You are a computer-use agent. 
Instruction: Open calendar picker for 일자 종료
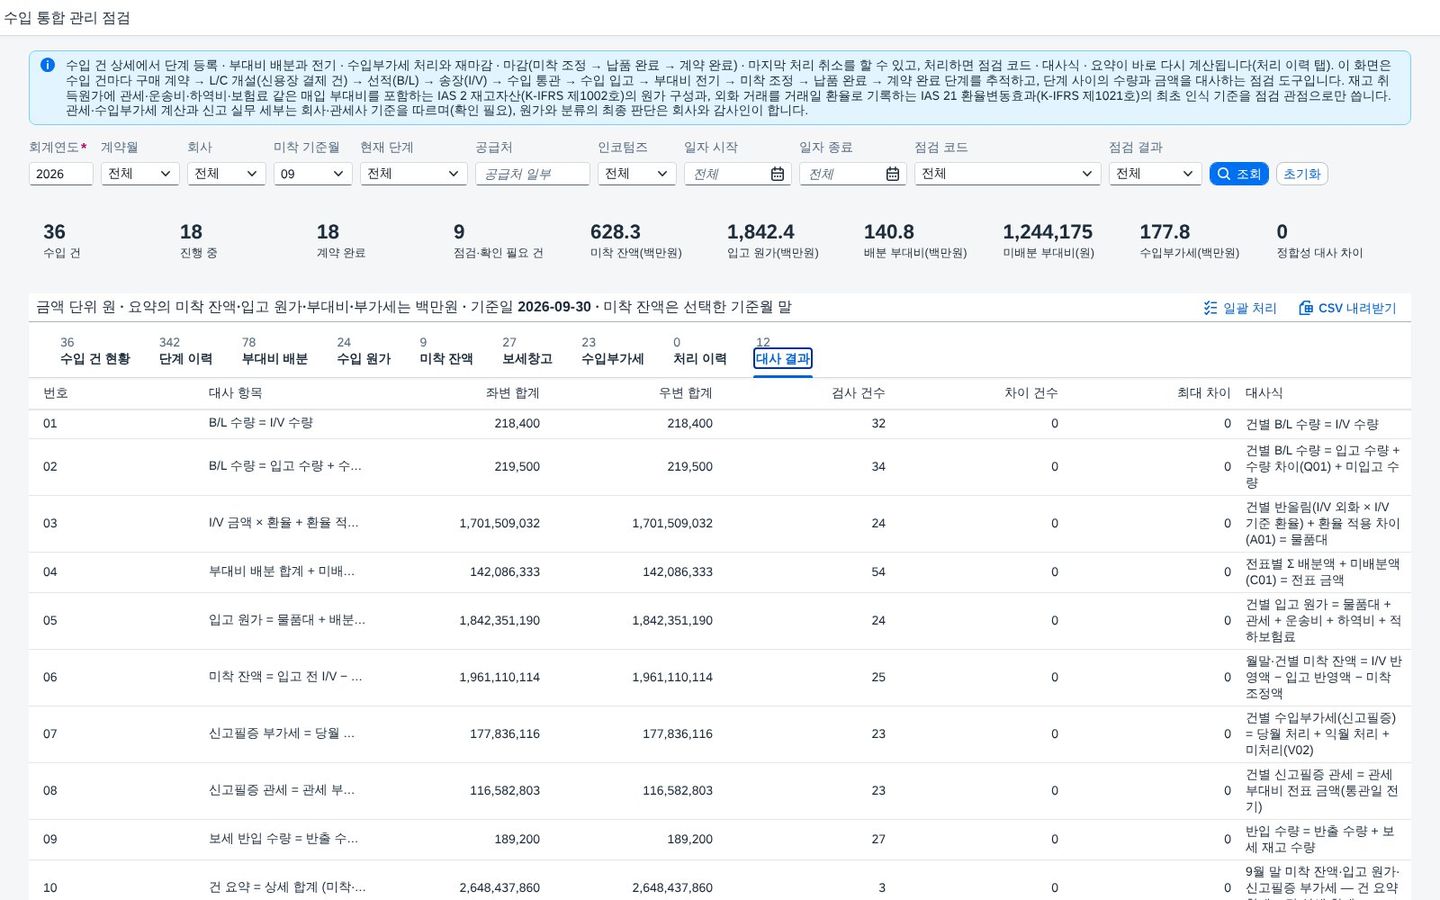892,174
